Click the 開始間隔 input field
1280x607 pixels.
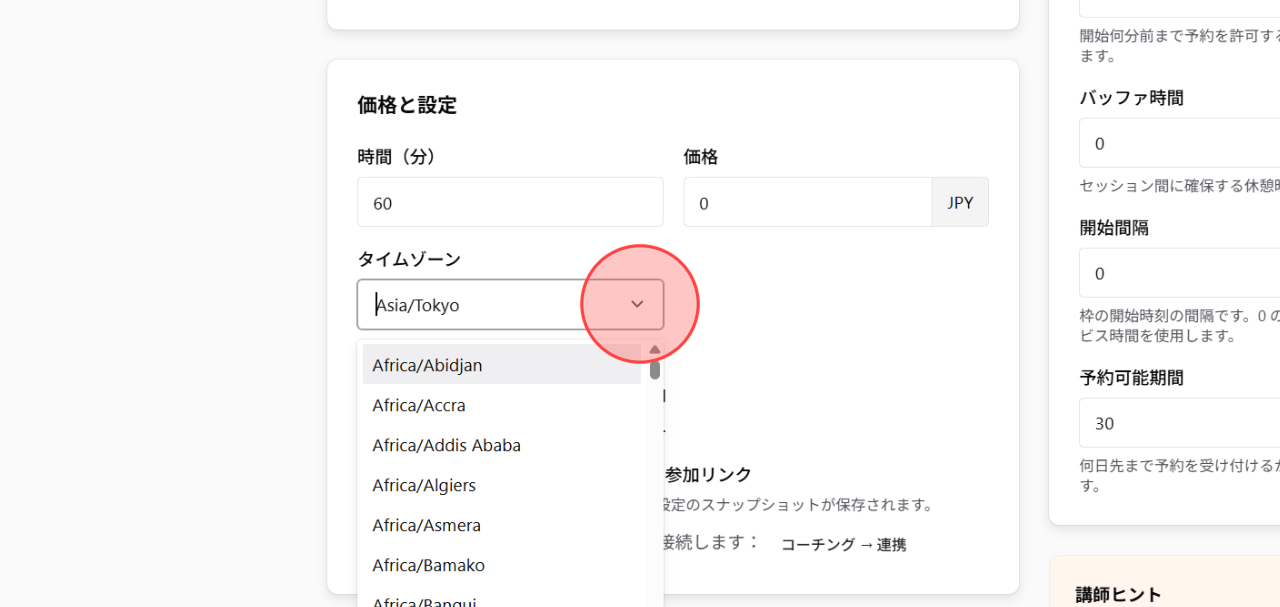1180,273
